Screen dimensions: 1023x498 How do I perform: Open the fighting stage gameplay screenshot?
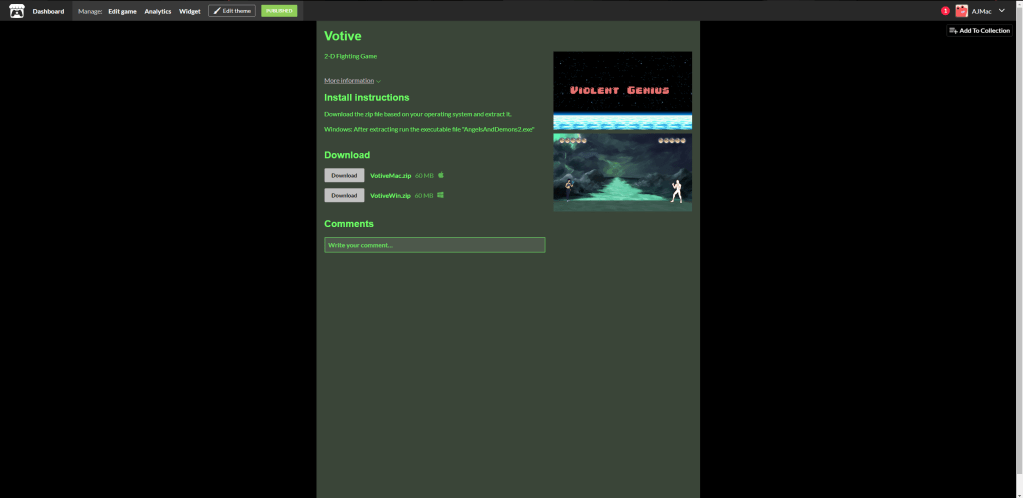(x=622, y=172)
